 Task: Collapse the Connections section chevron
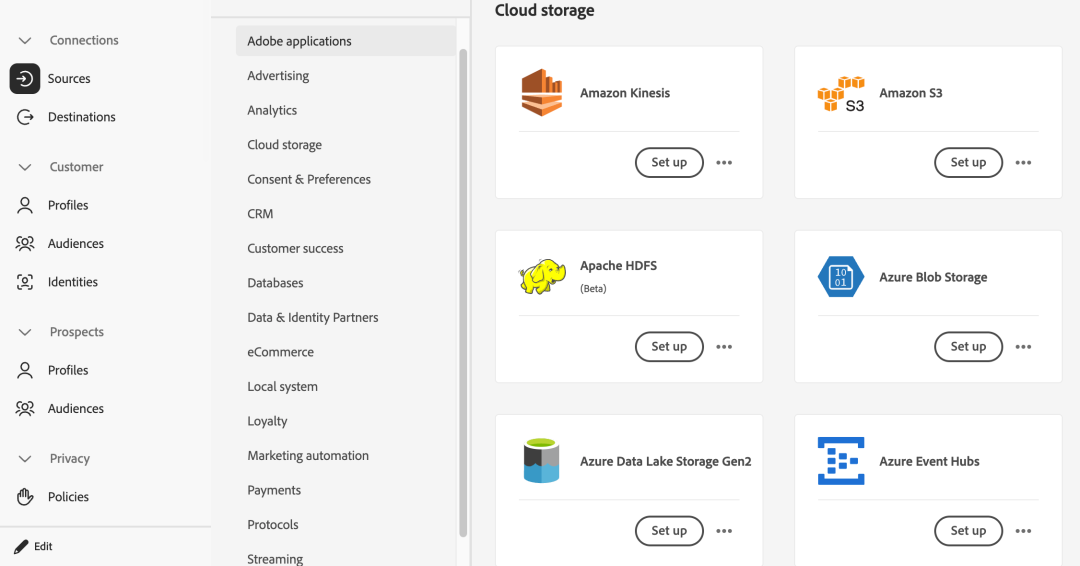tap(25, 41)
